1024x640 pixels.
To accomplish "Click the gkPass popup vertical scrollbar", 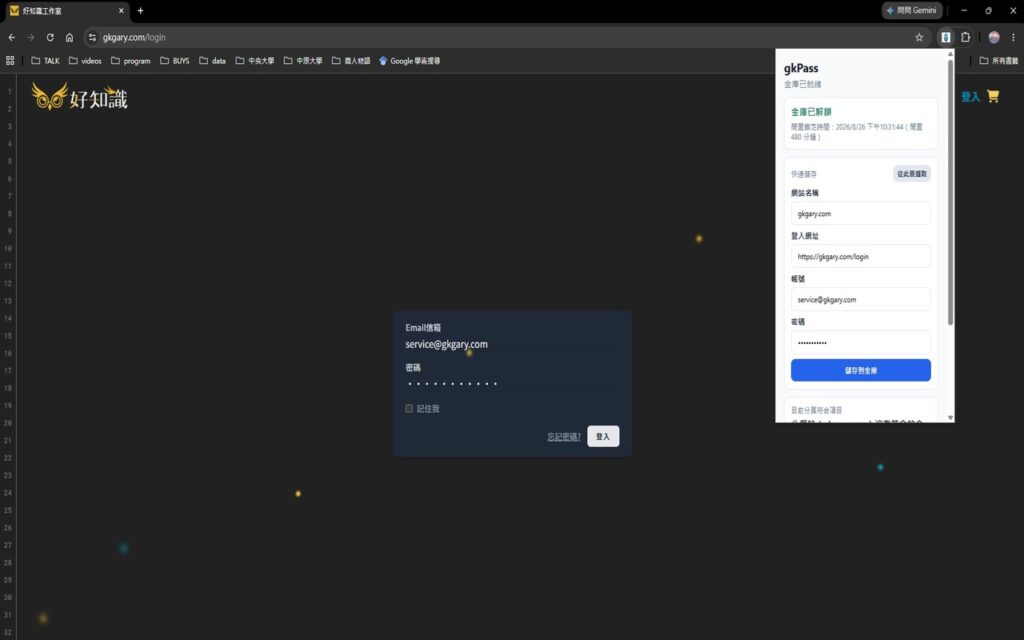I will pyautogui.click(x=950, y=191).
